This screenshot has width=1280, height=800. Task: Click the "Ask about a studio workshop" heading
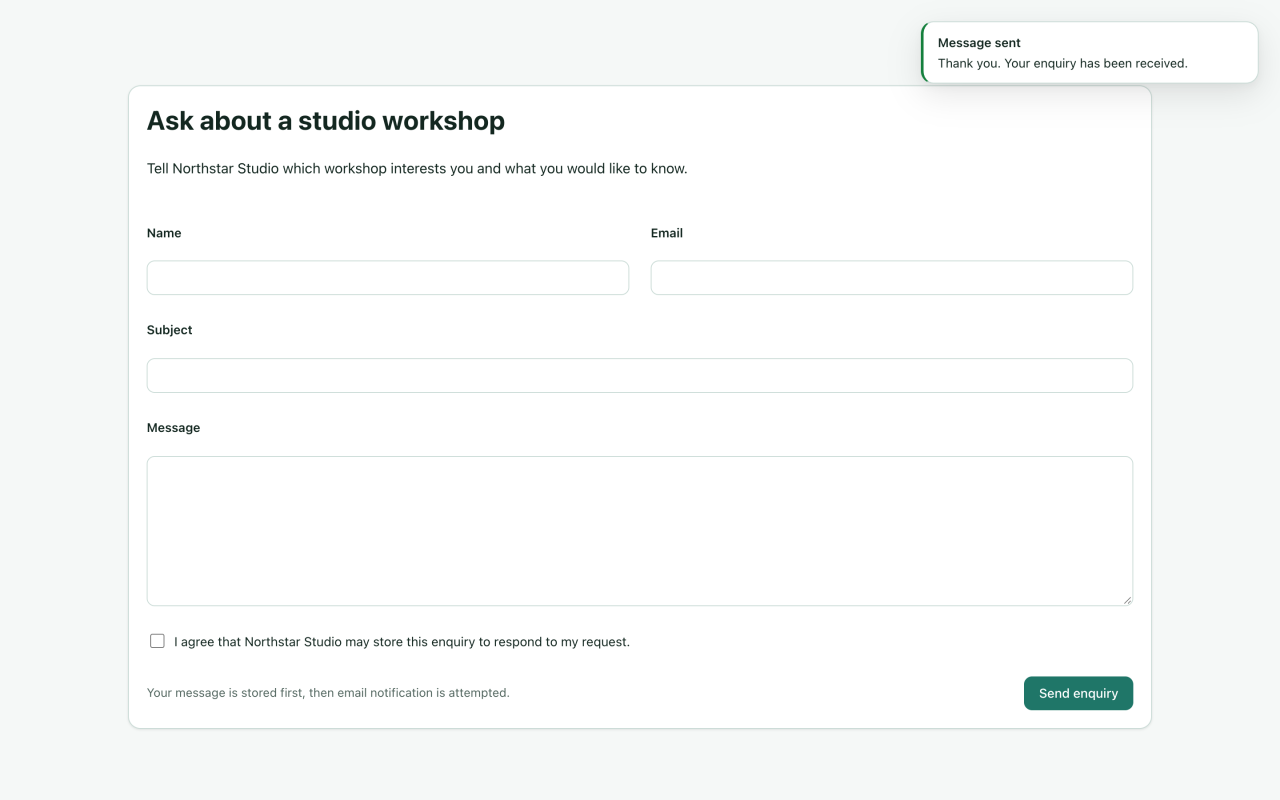(x=326, y=121)
